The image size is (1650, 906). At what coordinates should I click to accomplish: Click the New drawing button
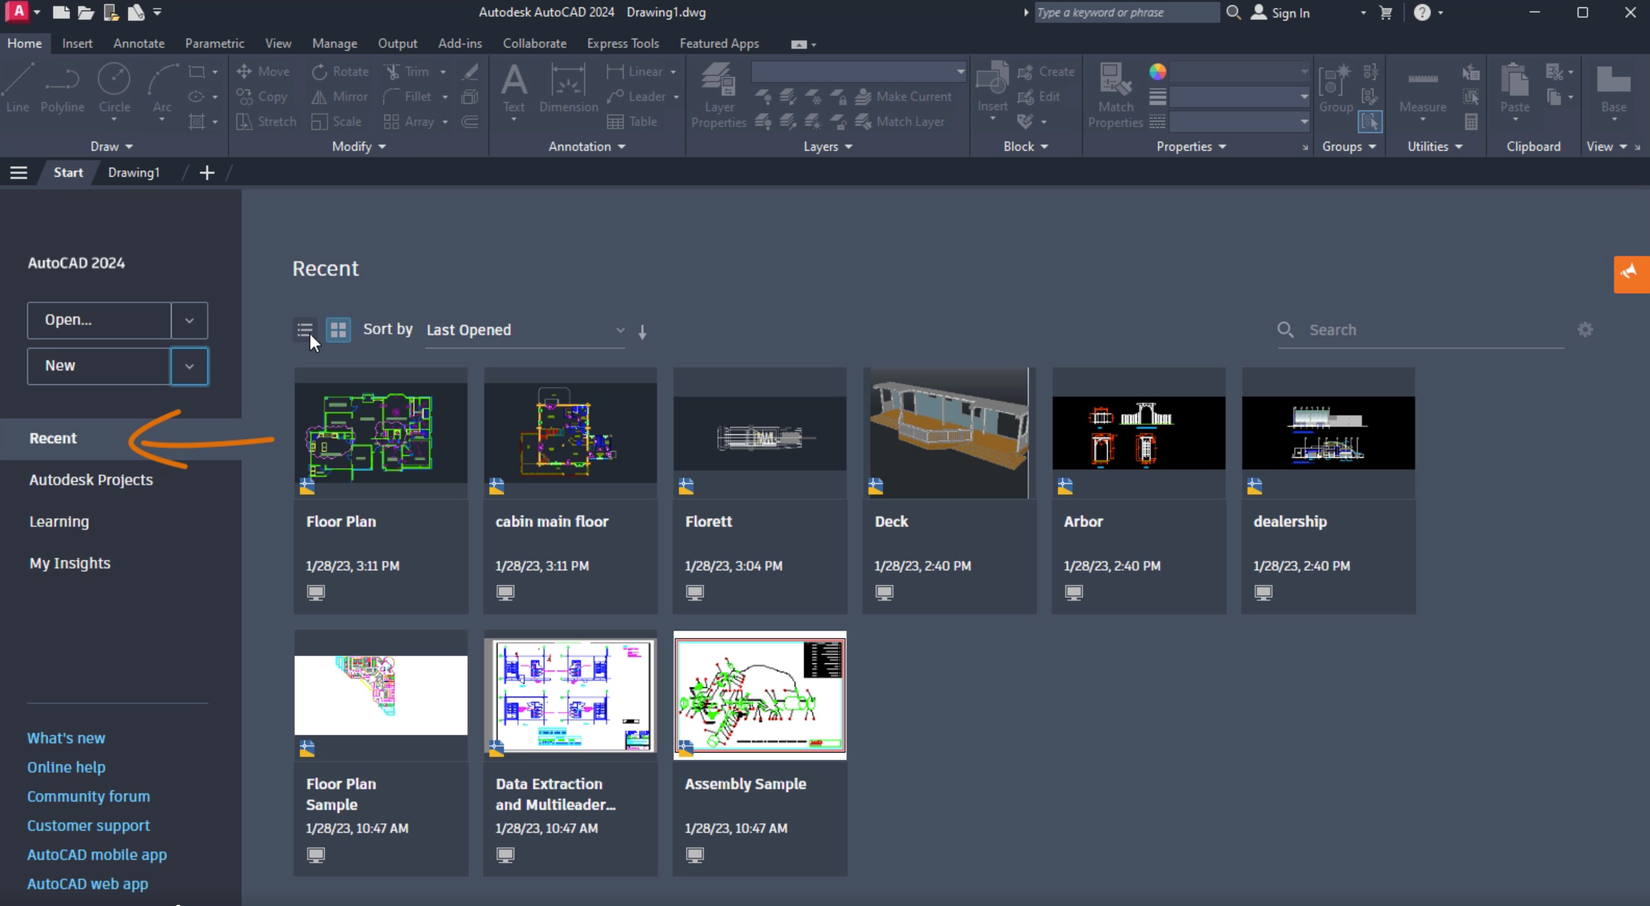(x=99, y=366)
